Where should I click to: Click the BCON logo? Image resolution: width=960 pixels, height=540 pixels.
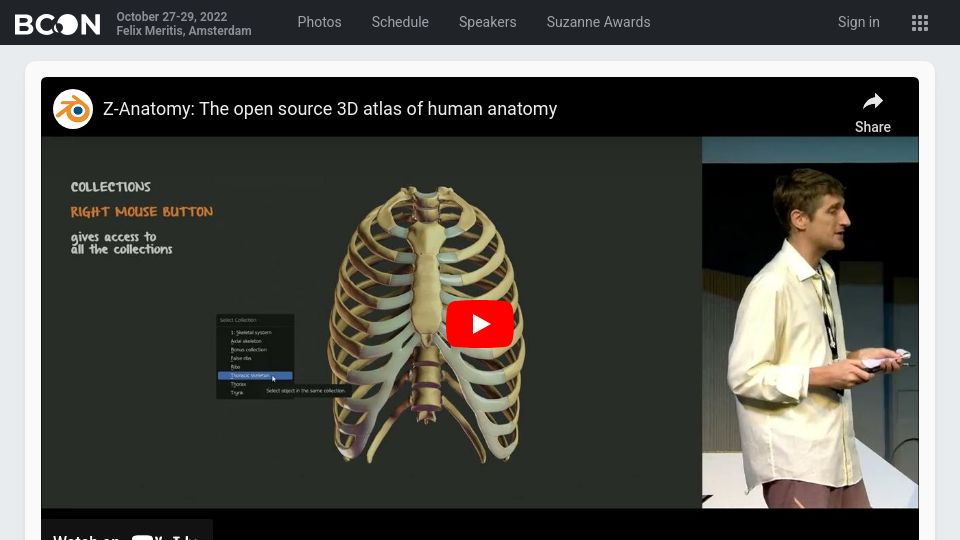click(58, 23)
